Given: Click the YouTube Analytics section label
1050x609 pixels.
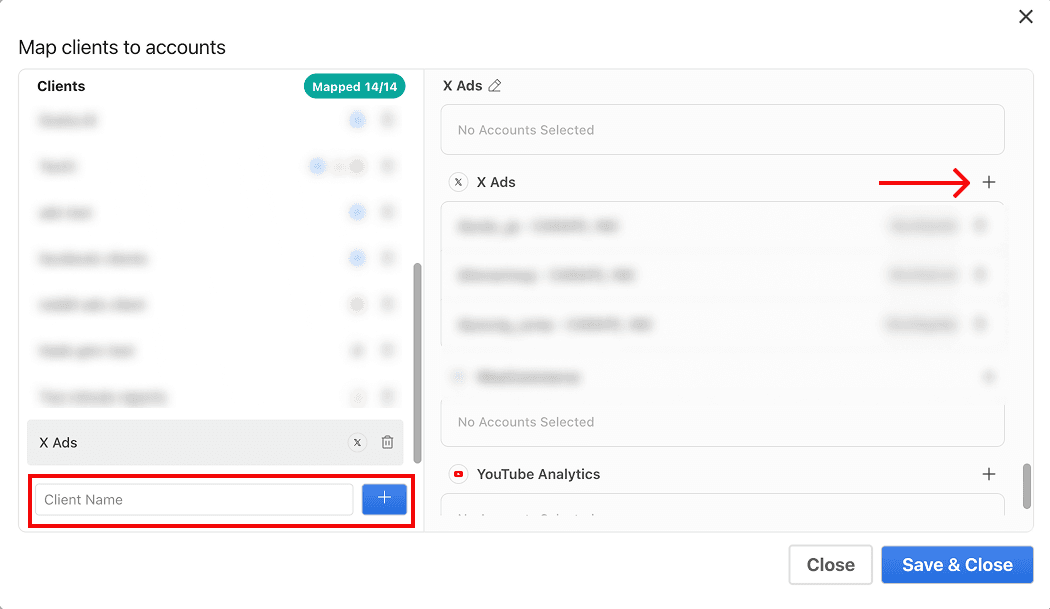Looking at the screenshot, I should [x=538, y=474].
